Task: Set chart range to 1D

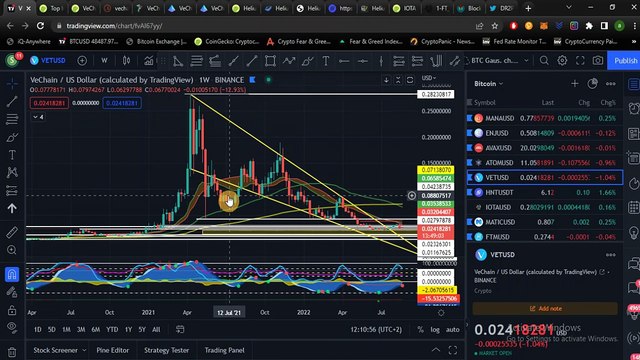Action: (x=38, y=329)
